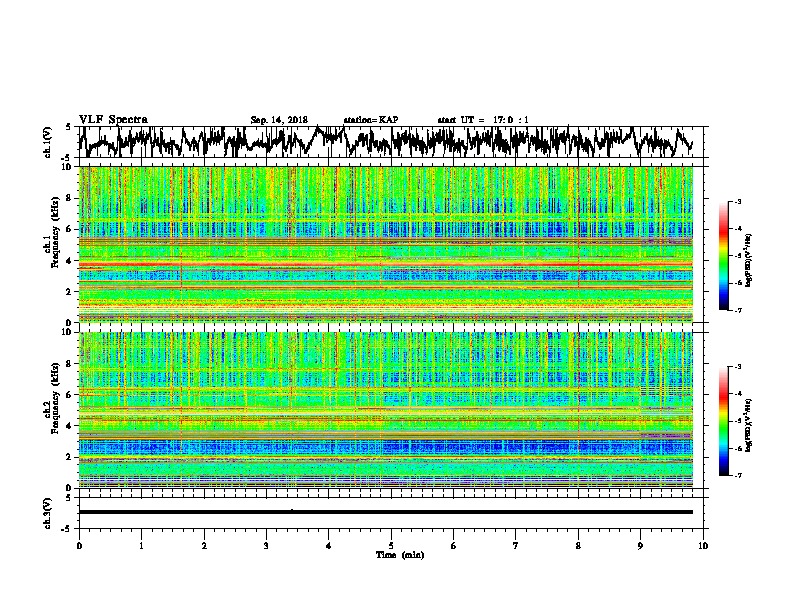
Task: Click time axis tick label "8"
Action: [x=578, y=546]
